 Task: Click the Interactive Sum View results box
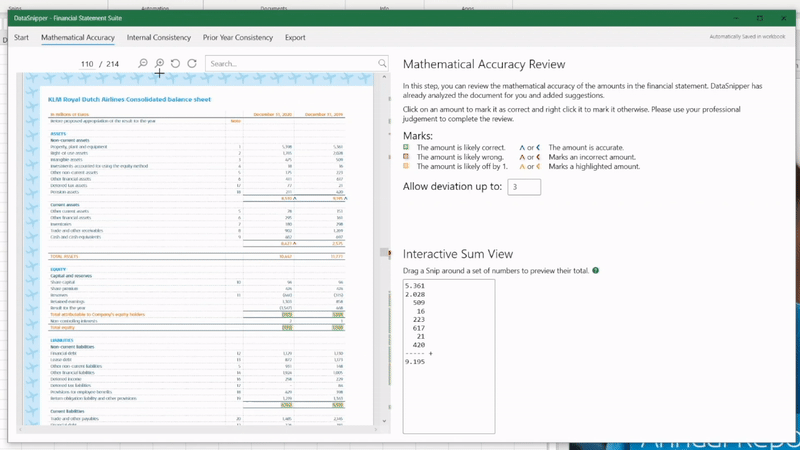click(448, 357)
